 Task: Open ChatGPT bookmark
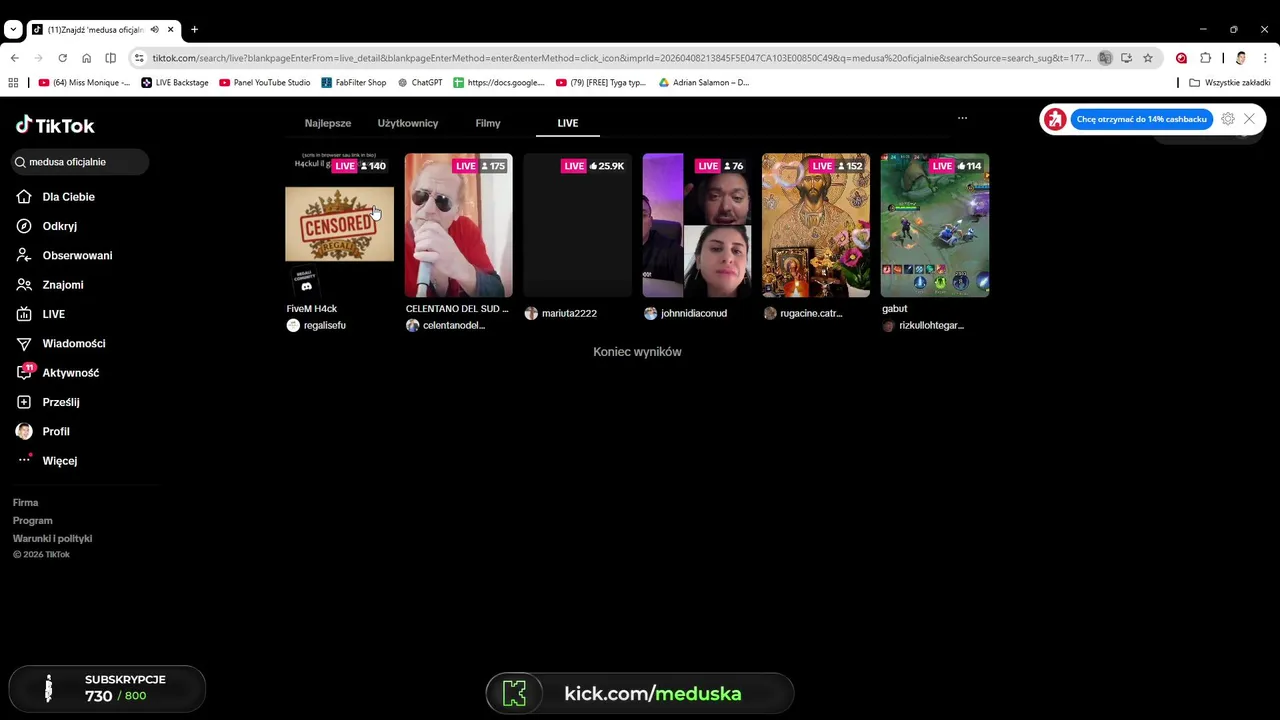(420, 83)
